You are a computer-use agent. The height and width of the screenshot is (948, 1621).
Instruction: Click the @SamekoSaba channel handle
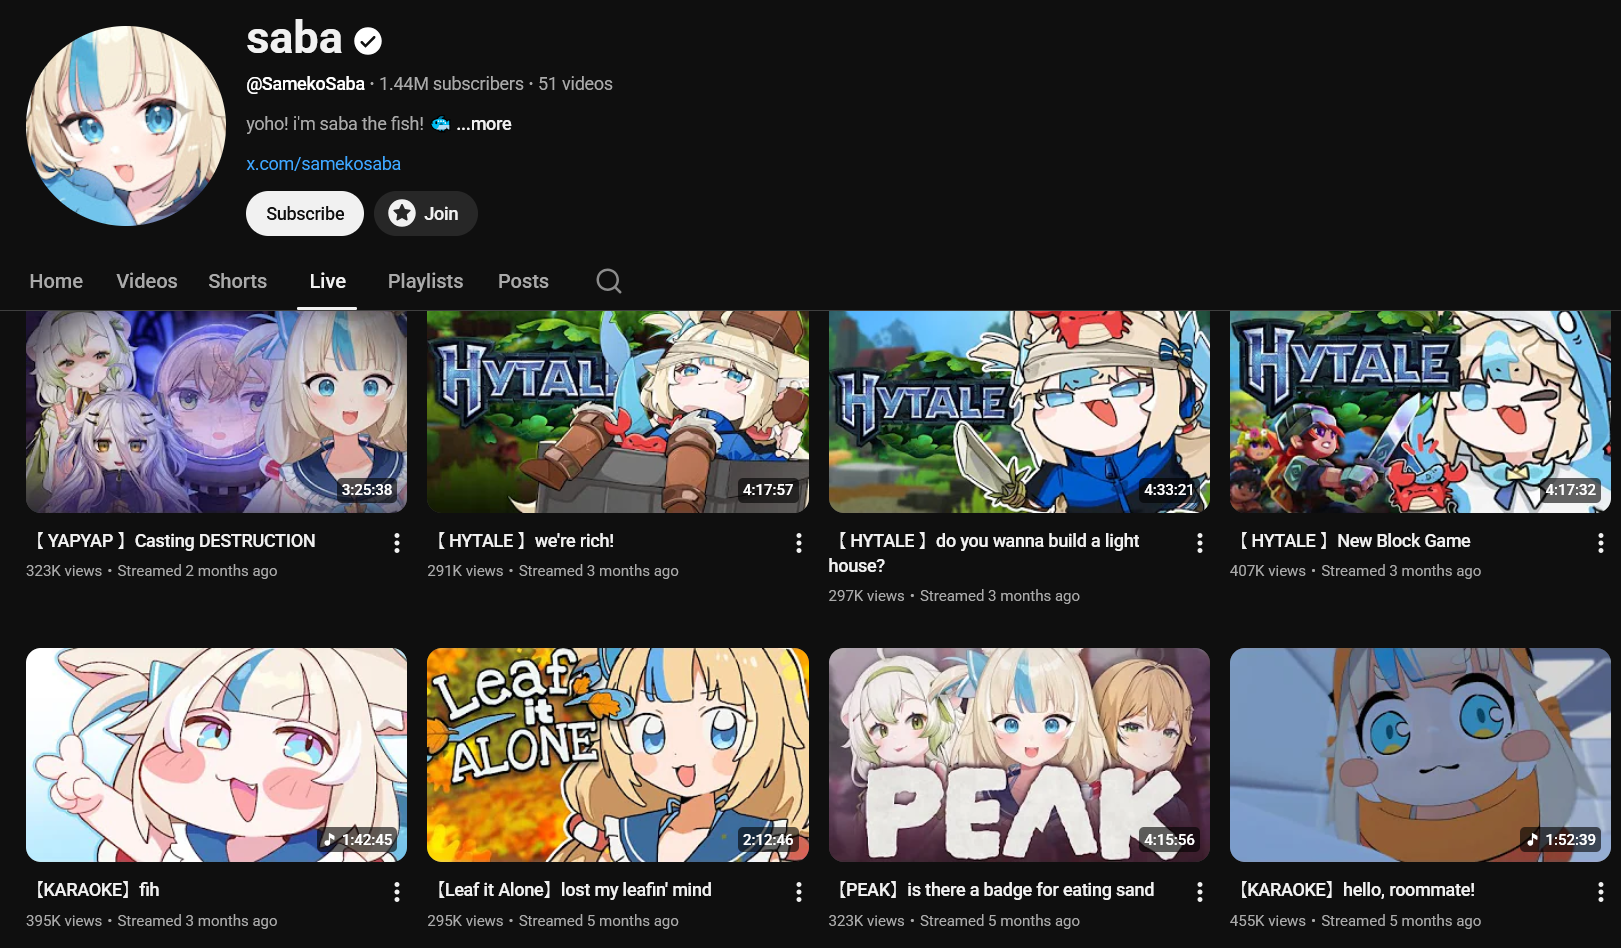pos(305,84)
